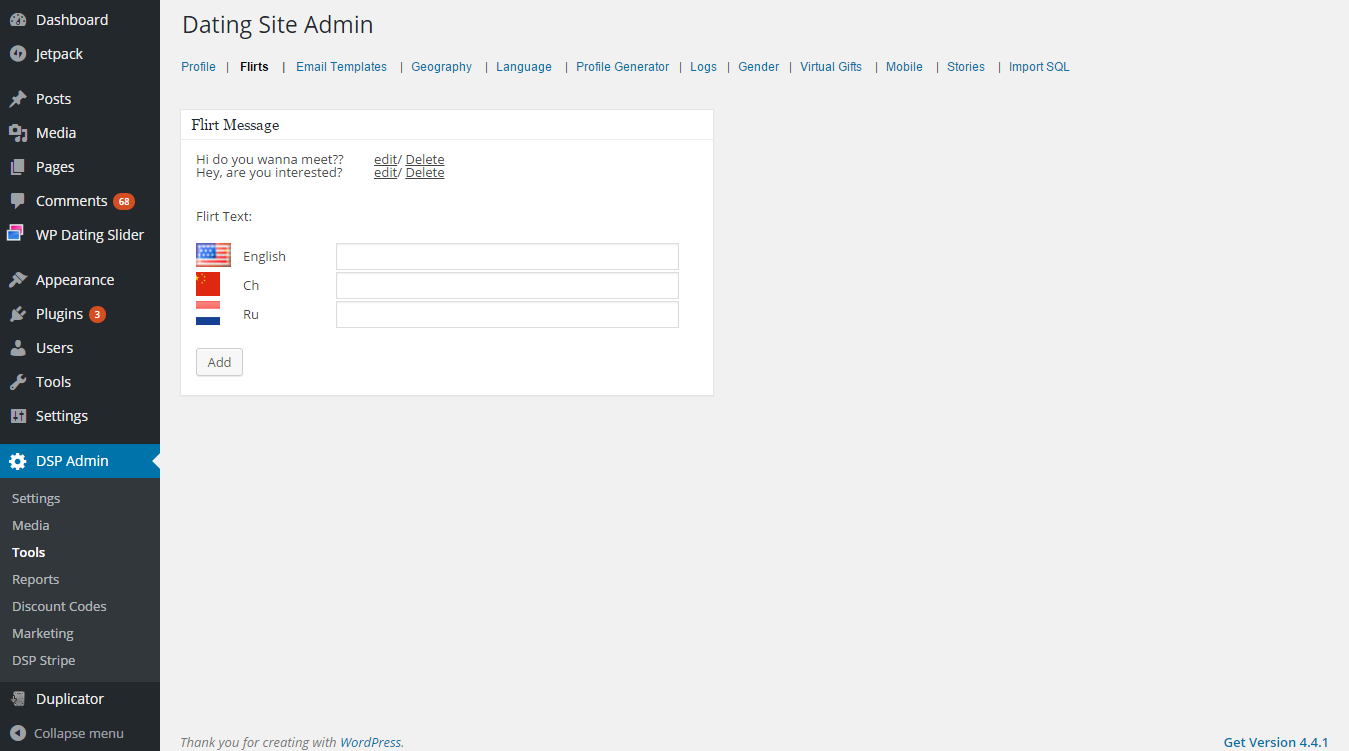Focus the Ru flirt text field
Screen dimensions: 1349x751
(507, 314)
